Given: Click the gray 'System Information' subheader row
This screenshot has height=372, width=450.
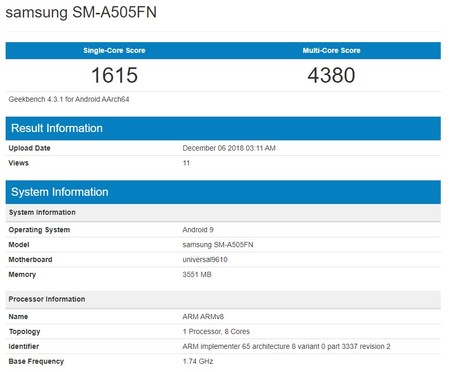Looking at the screenshot, I should click(223, 212).
